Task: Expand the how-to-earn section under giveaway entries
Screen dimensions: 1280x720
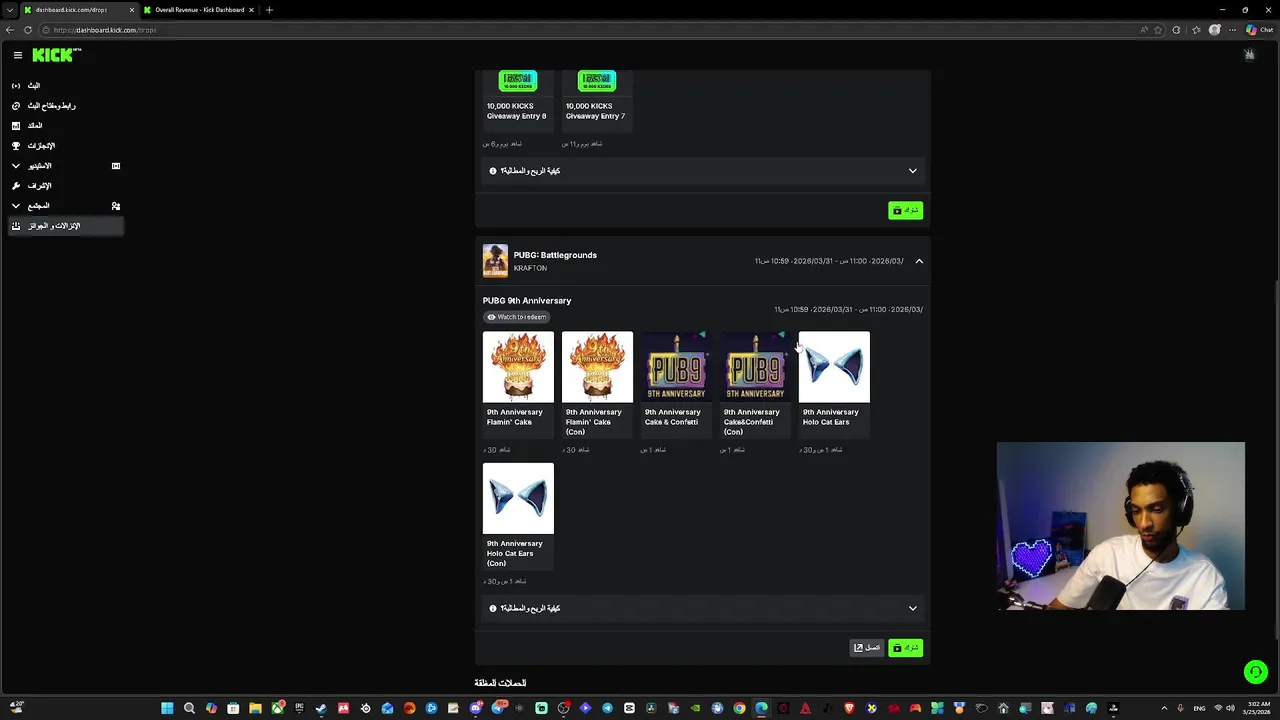Action: click(912, 171)
